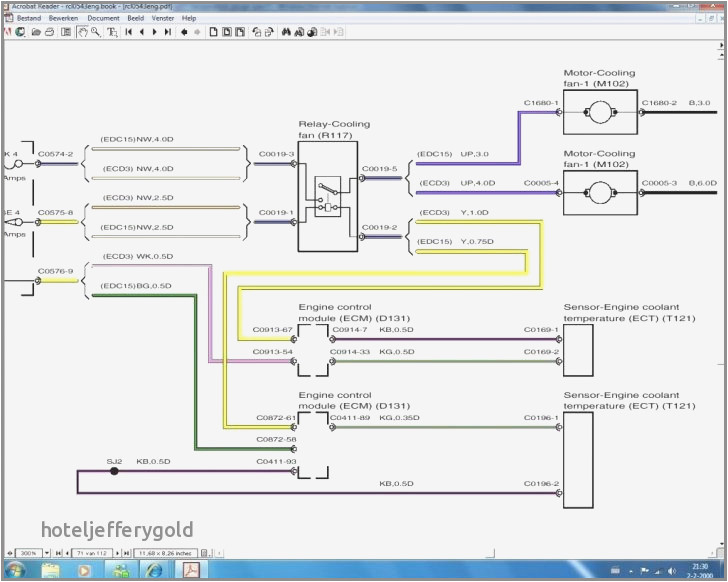Toggle the navigation pane icon

(65, 31)
